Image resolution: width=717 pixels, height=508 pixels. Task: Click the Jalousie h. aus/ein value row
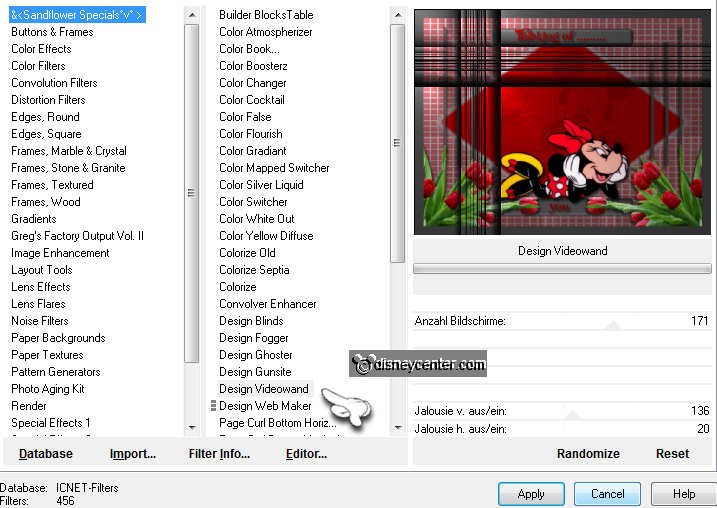pos(562,429)
